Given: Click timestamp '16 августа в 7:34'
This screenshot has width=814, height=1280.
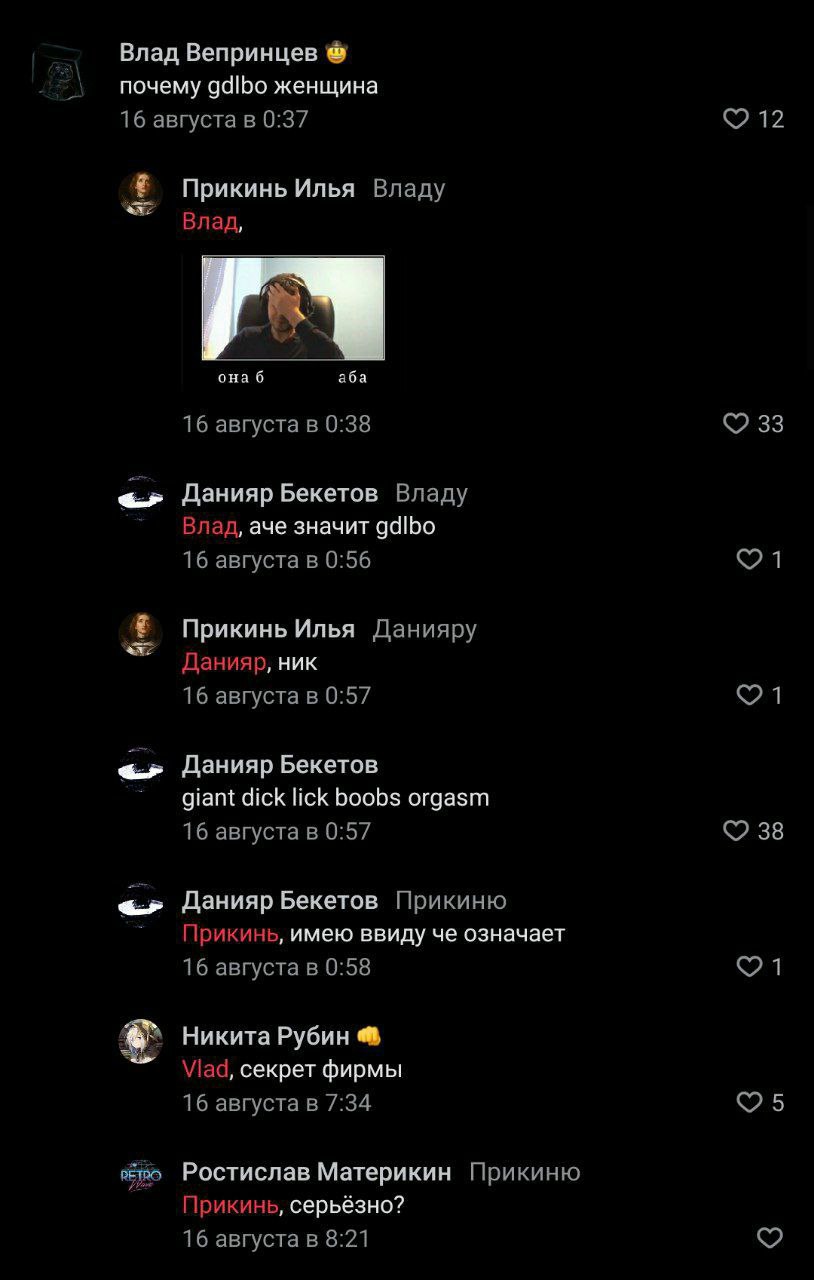Looking at the screenshot, I should (277, 1103).
